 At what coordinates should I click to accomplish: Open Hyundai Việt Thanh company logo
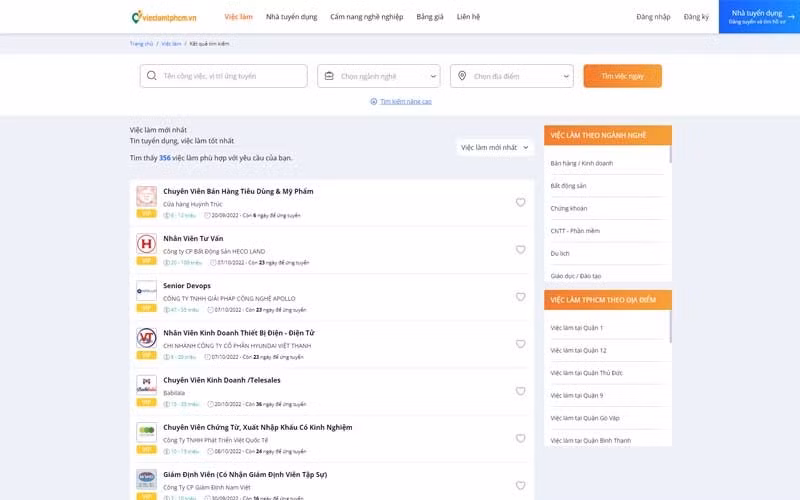tap(146, 338)
